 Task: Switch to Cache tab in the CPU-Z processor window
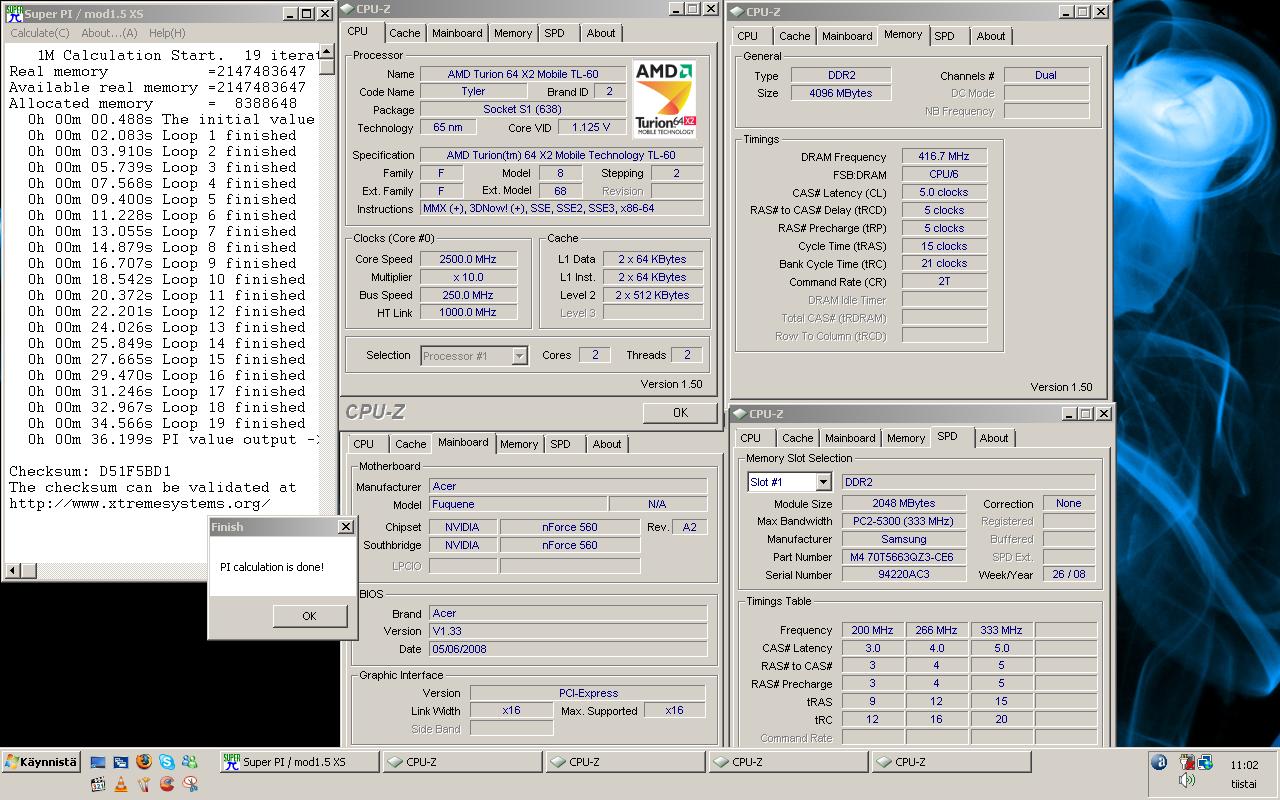[x=405, y=33]
